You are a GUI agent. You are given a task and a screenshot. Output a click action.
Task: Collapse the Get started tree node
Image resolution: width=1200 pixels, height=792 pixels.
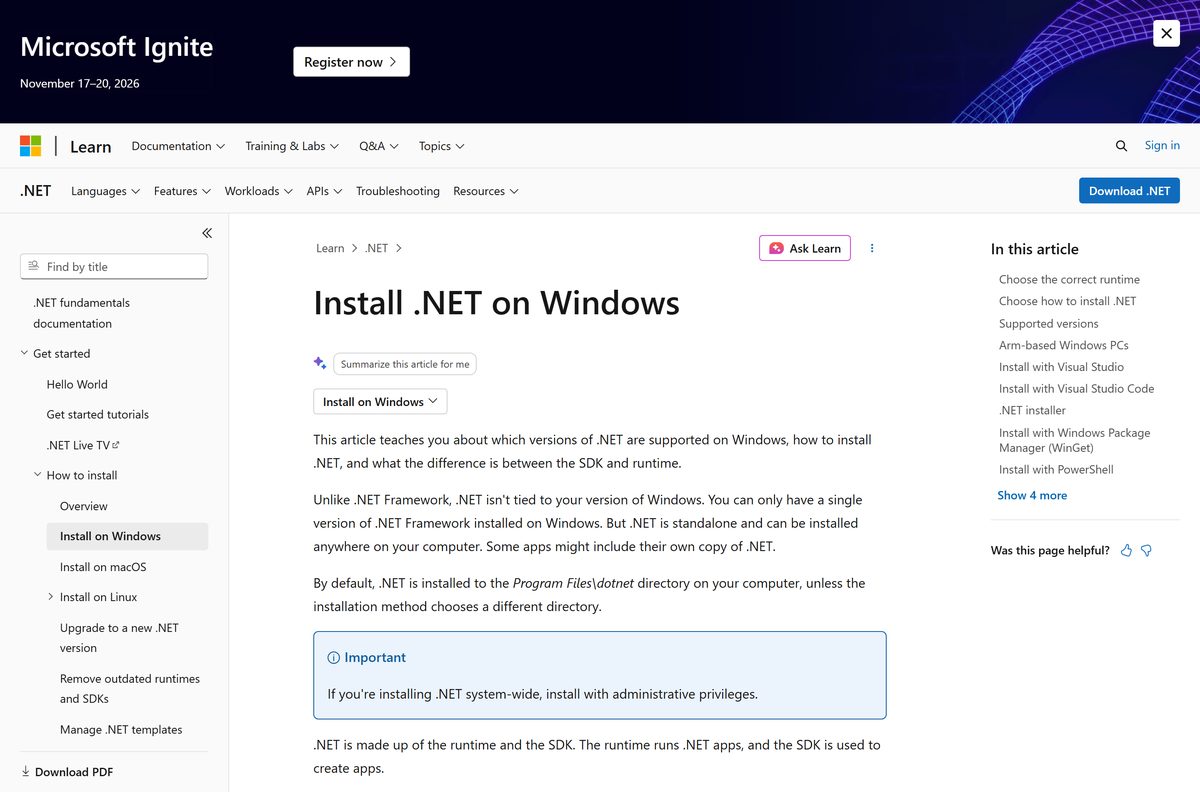[x=24, y=353]
